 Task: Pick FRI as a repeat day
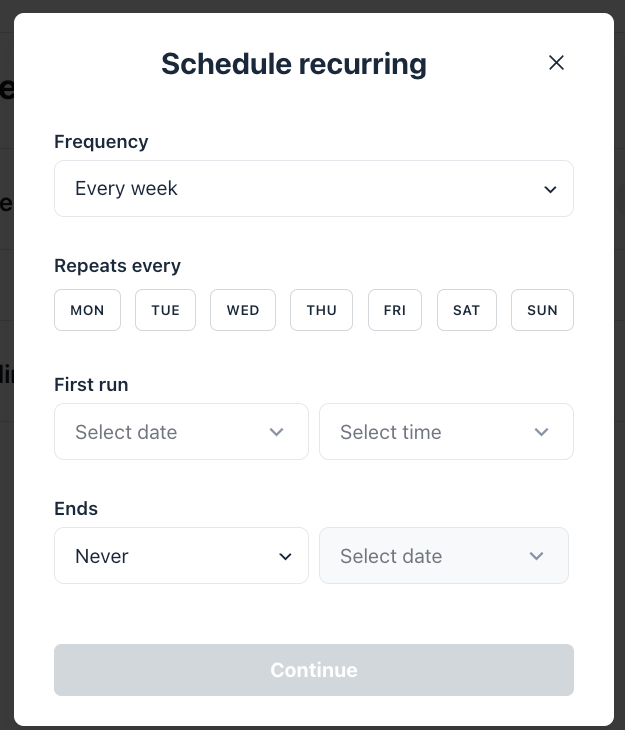[395, 310]
